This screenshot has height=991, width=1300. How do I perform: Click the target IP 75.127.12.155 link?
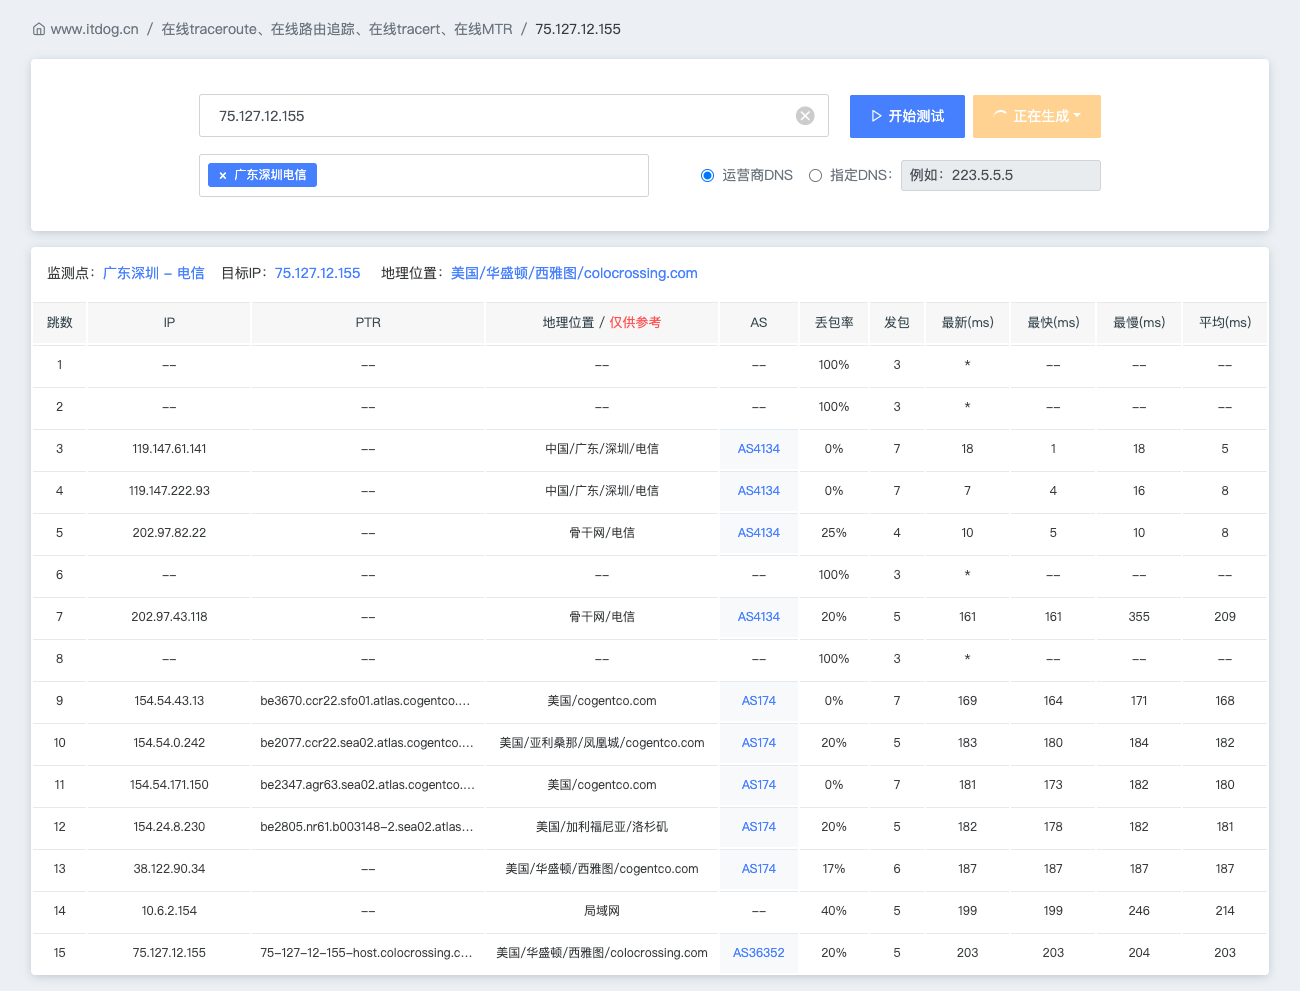click(317, 273)
